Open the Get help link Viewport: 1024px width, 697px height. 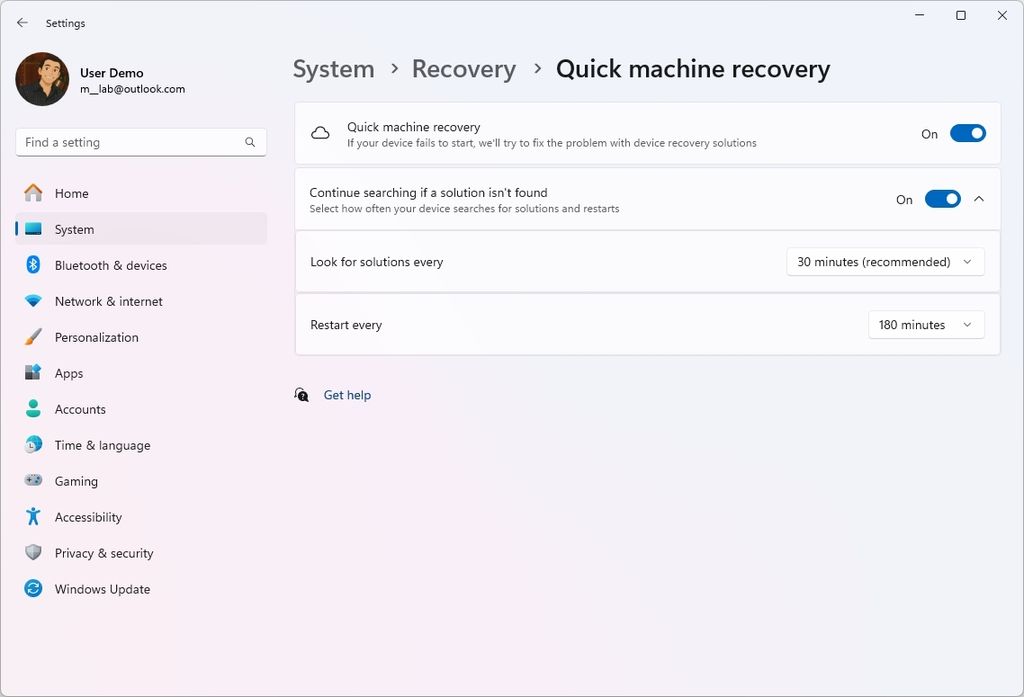click(346, 395)
